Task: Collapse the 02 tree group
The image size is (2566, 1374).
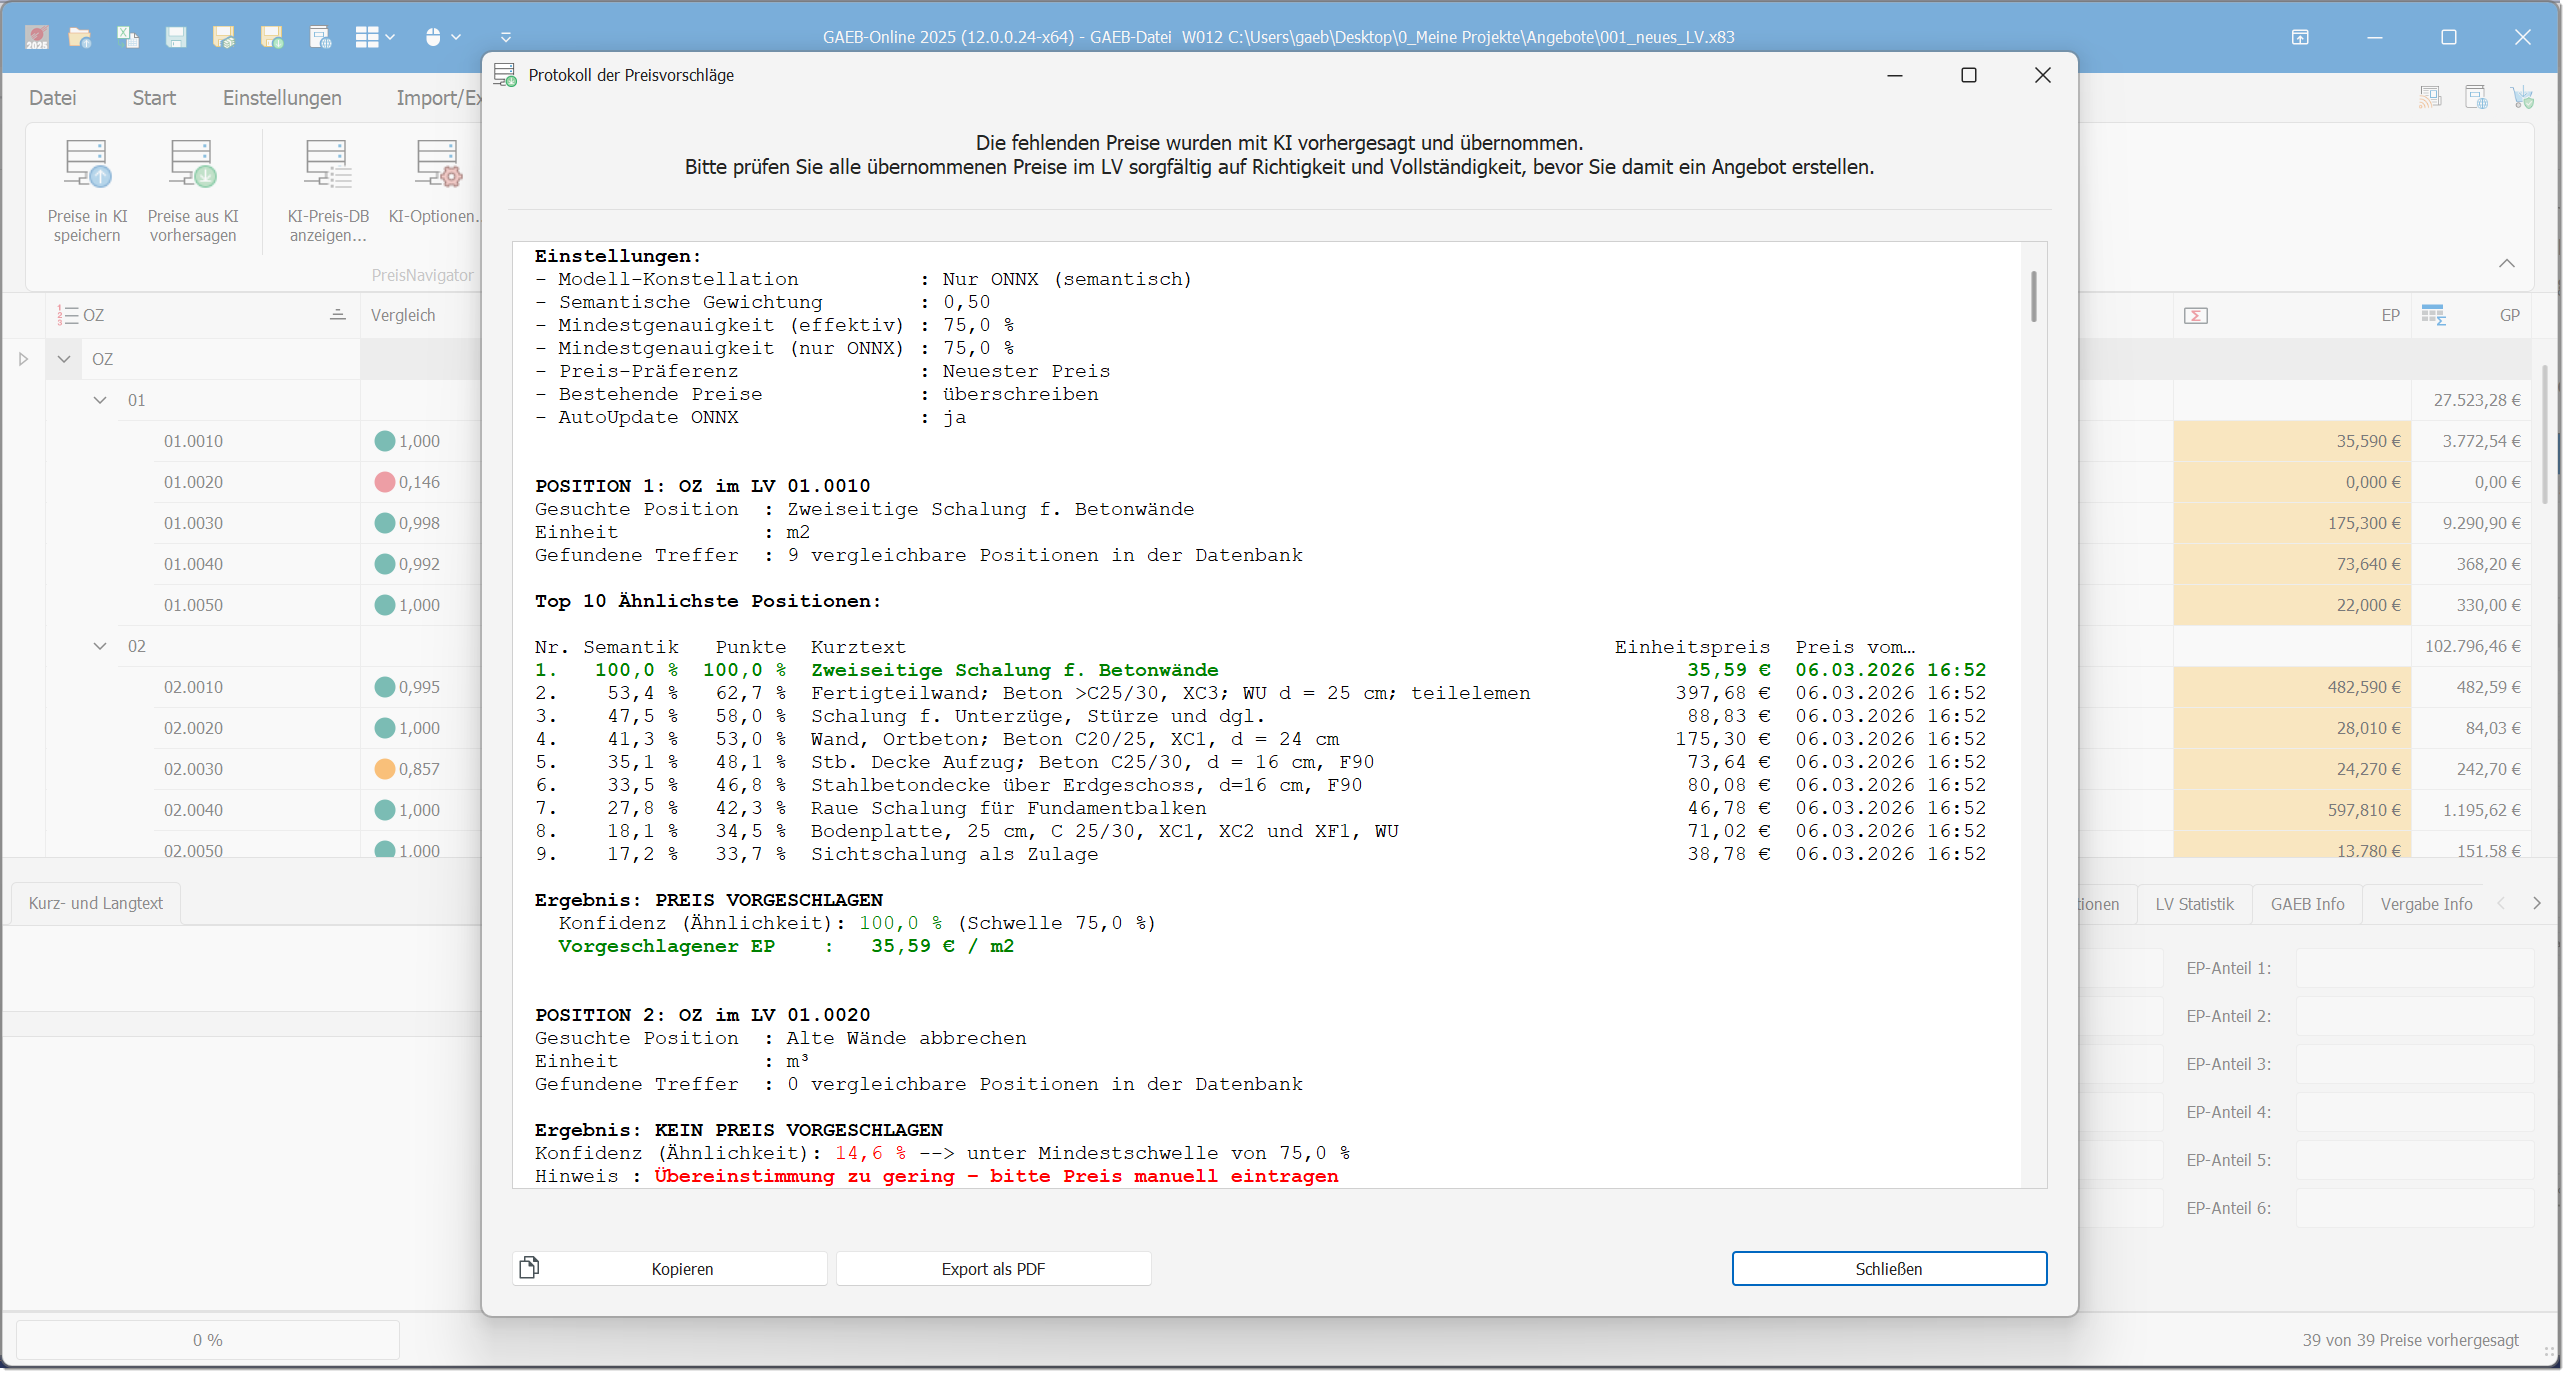Action: coord(100,646)
